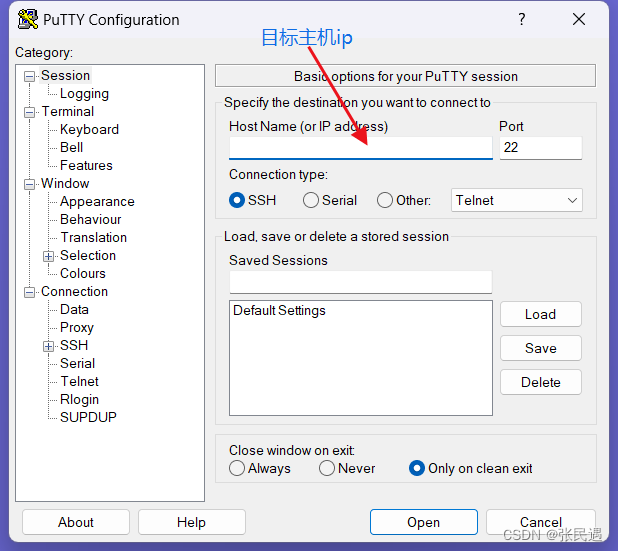Click the Saved Sessions name field
Screen dimensions: 618x551
[x=361, y=282]
